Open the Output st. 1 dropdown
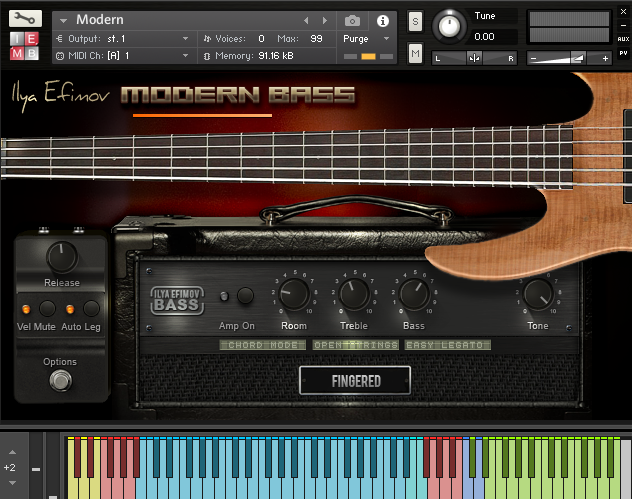This screenshot has width=632, height=499. pos(185,39)
